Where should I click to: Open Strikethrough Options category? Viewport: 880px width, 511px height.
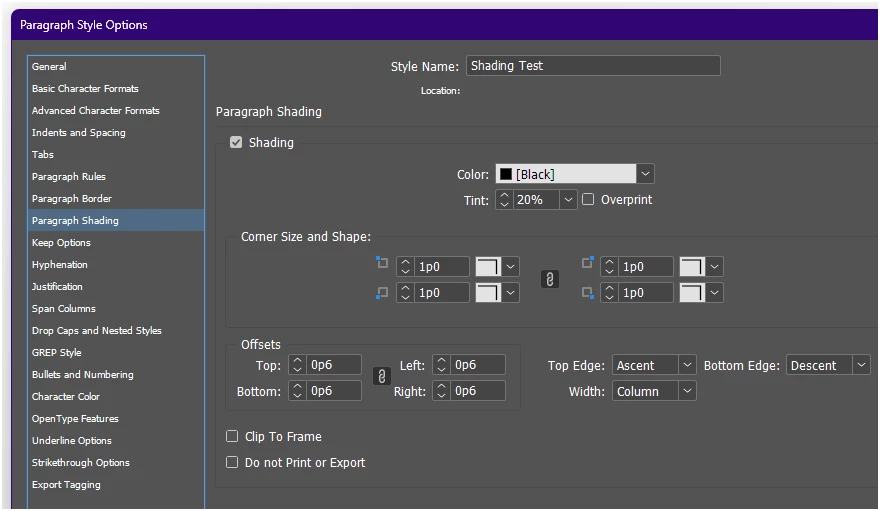[116, 462]
